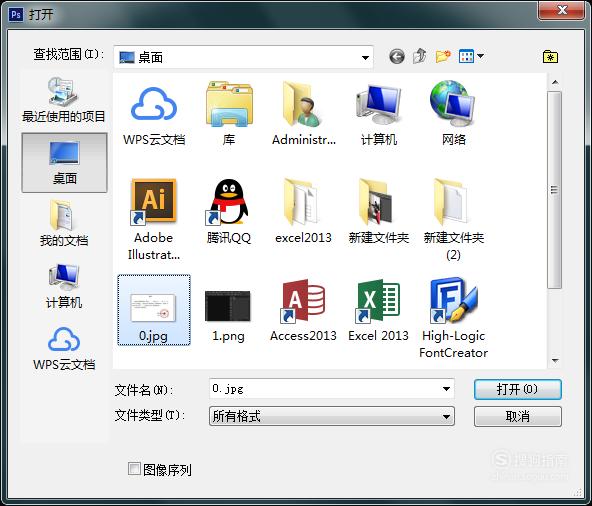Create a new folder with the toolbar icon
Image resolution: width=592 pixels, height=506 pixels.
click(443, 56)
